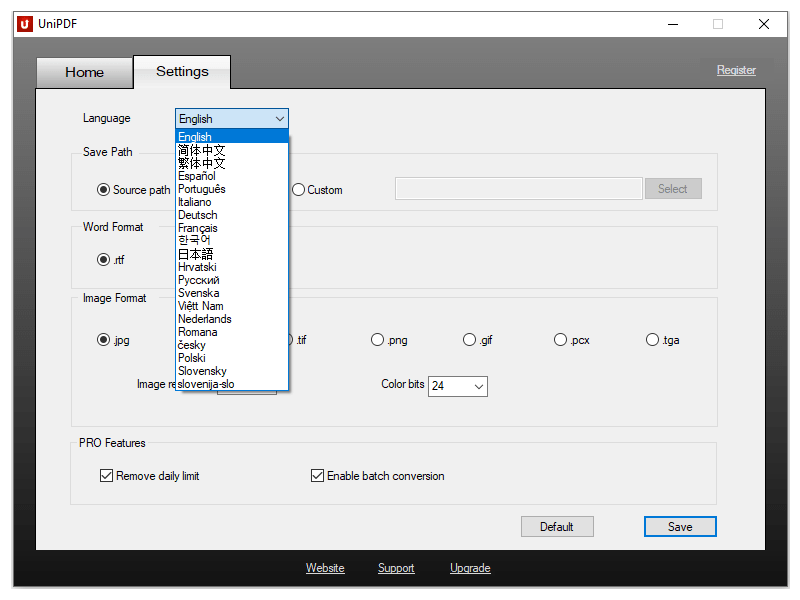Switch to the Home tab
This screenshot has height=600, width=800.
84,72
